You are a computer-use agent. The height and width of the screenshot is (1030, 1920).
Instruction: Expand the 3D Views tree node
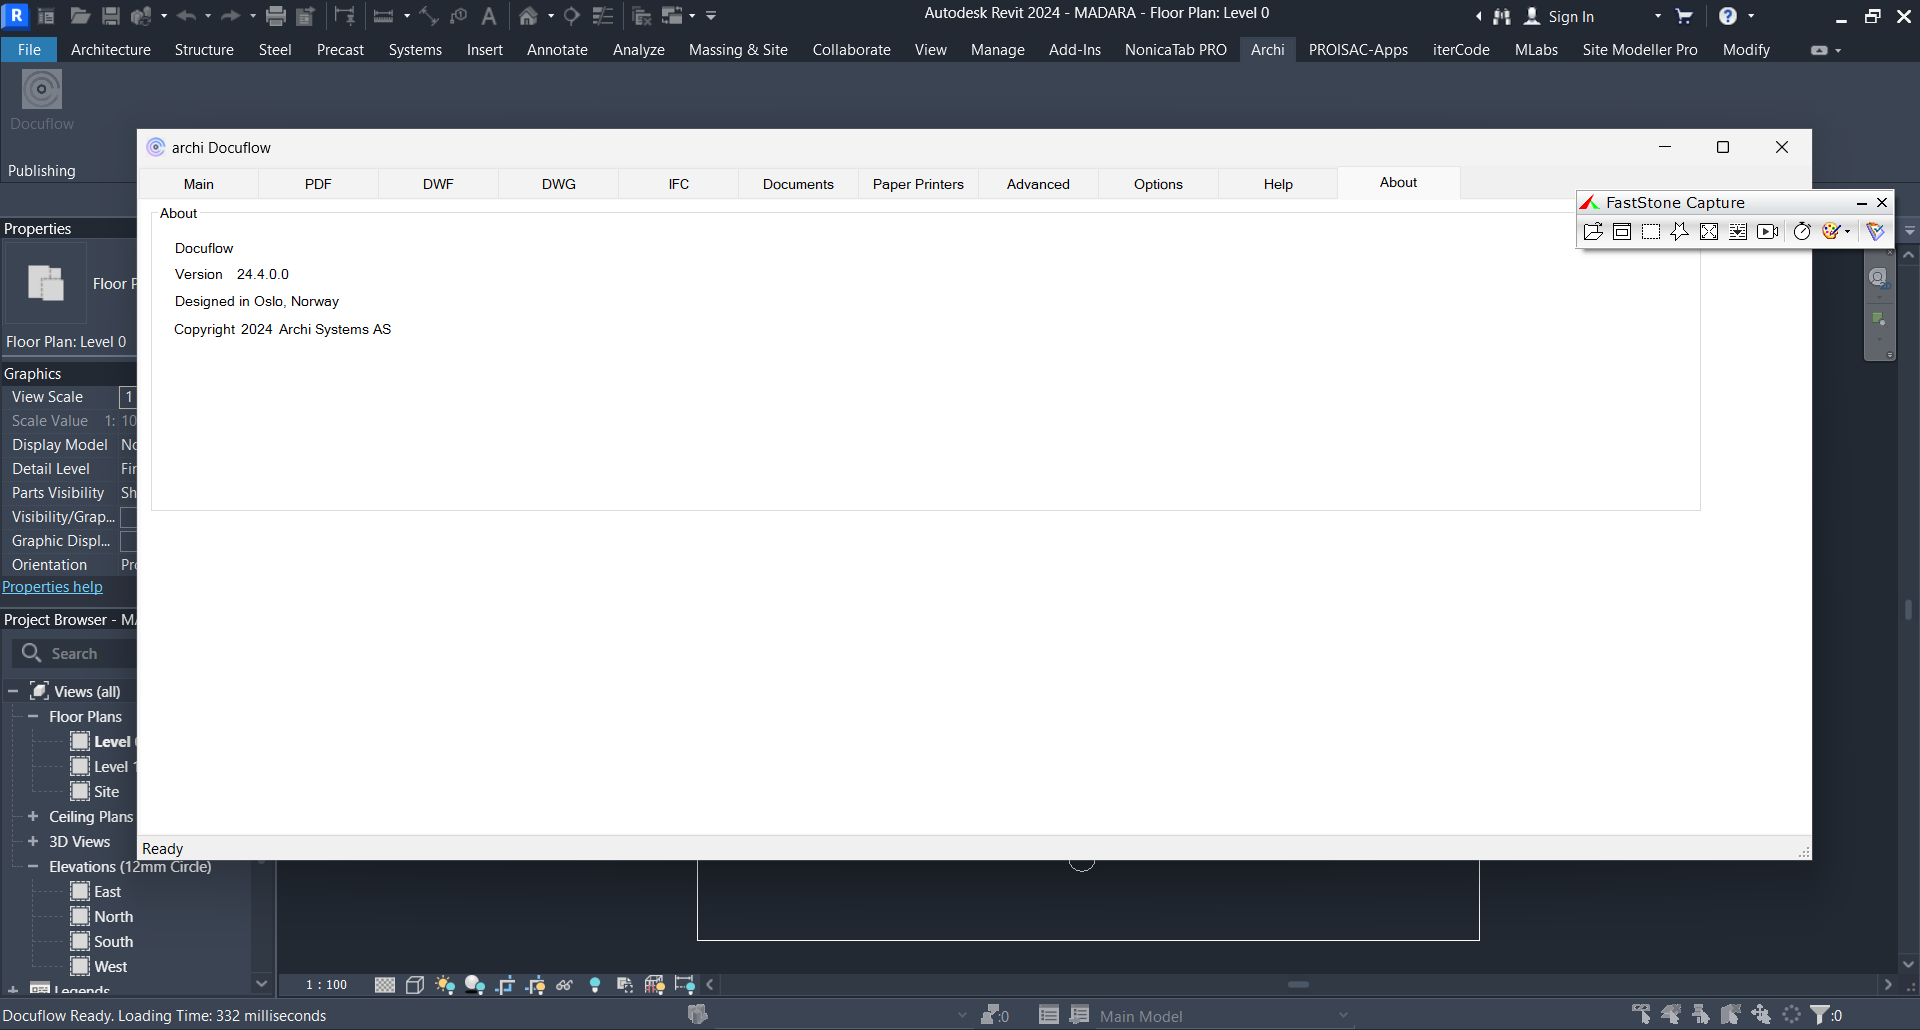pyautogui.click(x=33, y=841)
